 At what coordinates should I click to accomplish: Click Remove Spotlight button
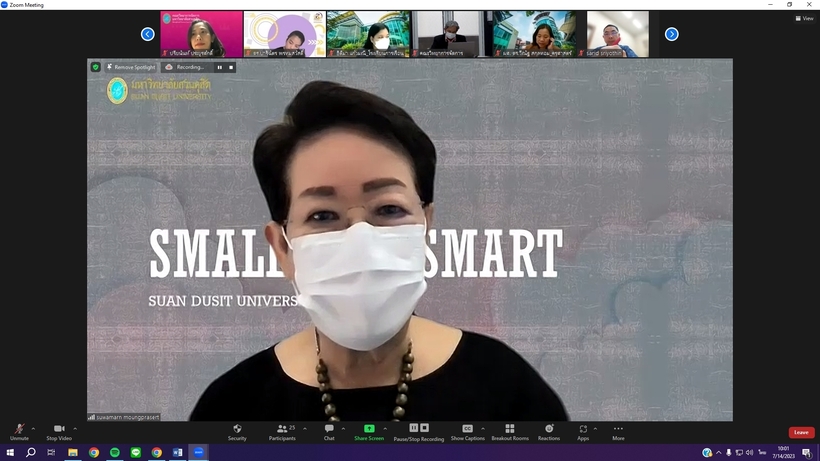(131, 67)
